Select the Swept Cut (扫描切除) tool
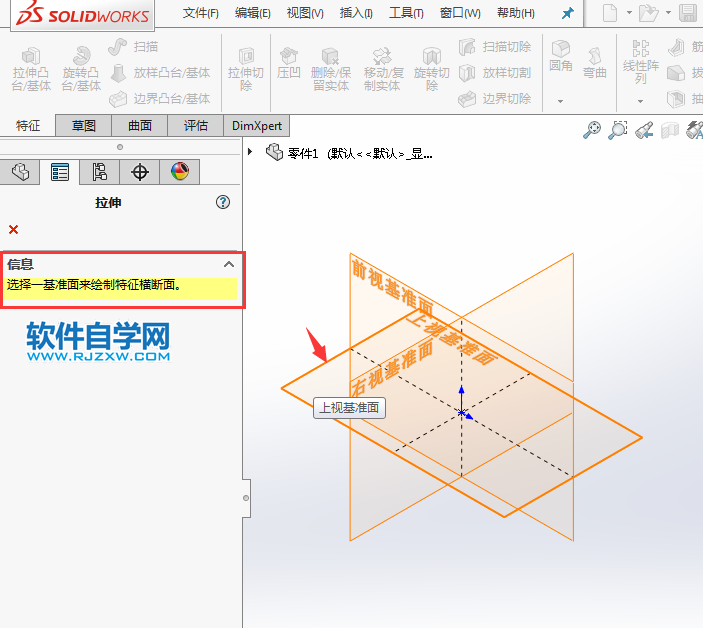Viewport: 703px width, 628px height. click(x=495, y=47)
